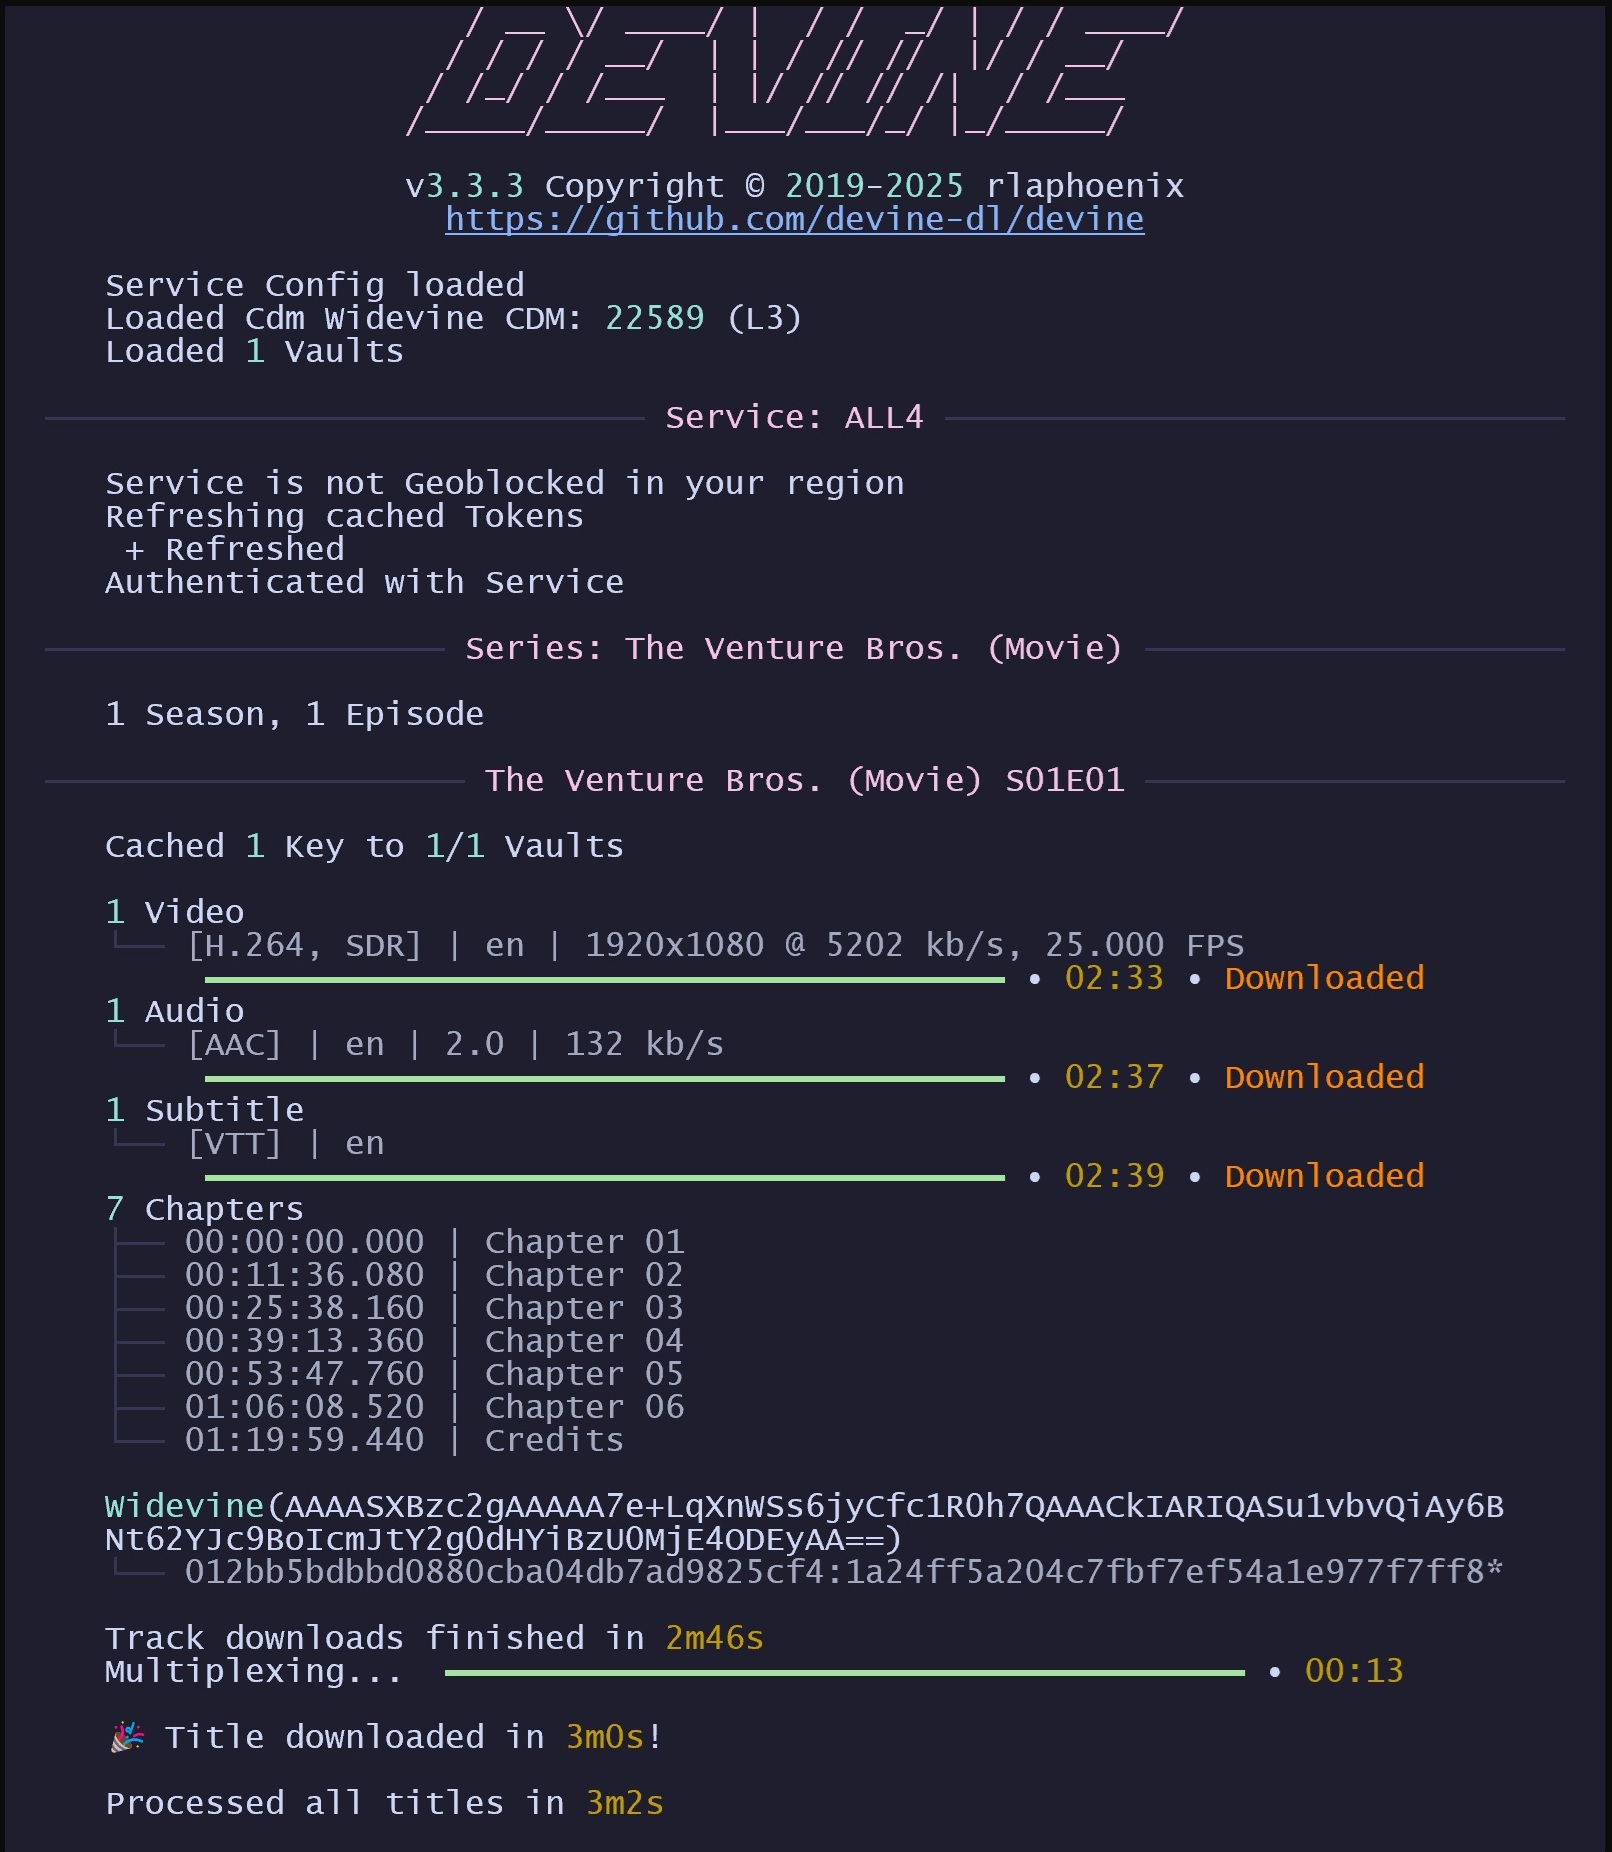Click the AAC audio track line
This screenshot has height=1852, width=1612.
tap(455, 1044)
